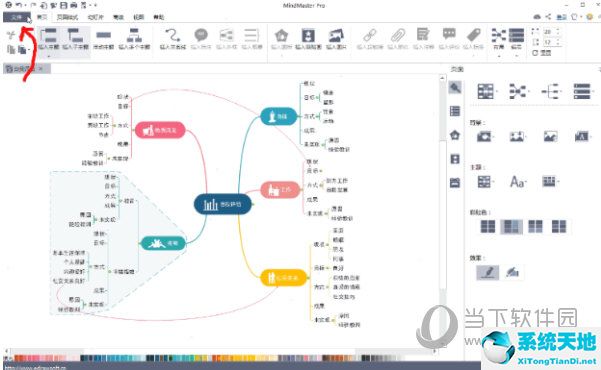Select the dark blue central topic node

tap(223, 204)
